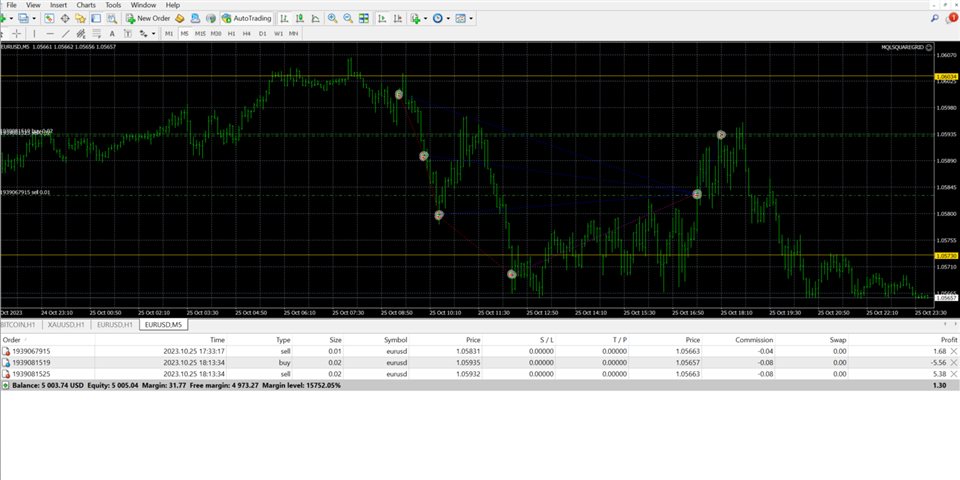Open the notifications chat icon with red badge
This screenshot has height=480, width=960.
(951, 18)
